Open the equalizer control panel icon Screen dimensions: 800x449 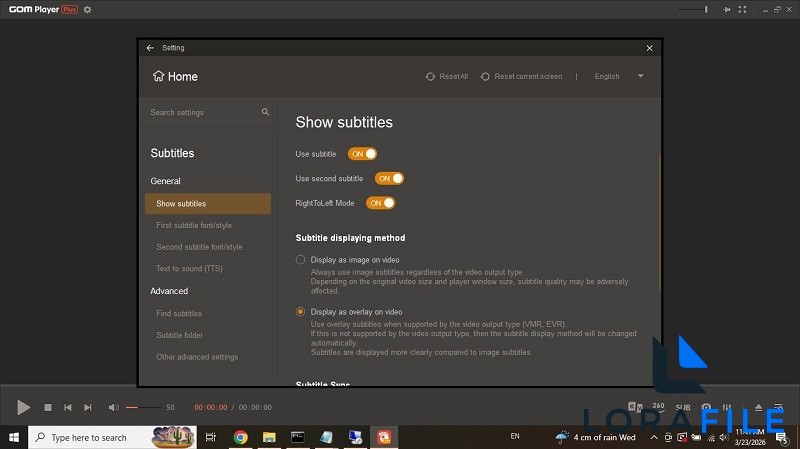727,407
